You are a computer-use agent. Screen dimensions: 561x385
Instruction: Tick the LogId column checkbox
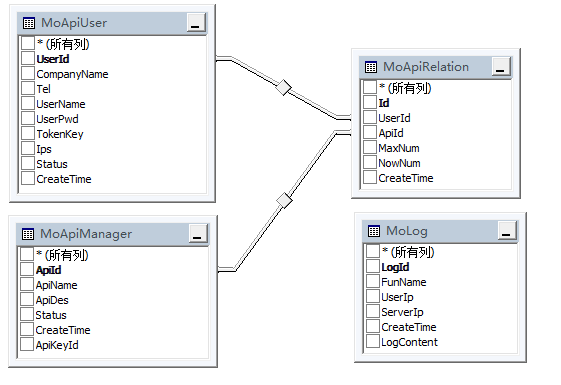point(372,266)
